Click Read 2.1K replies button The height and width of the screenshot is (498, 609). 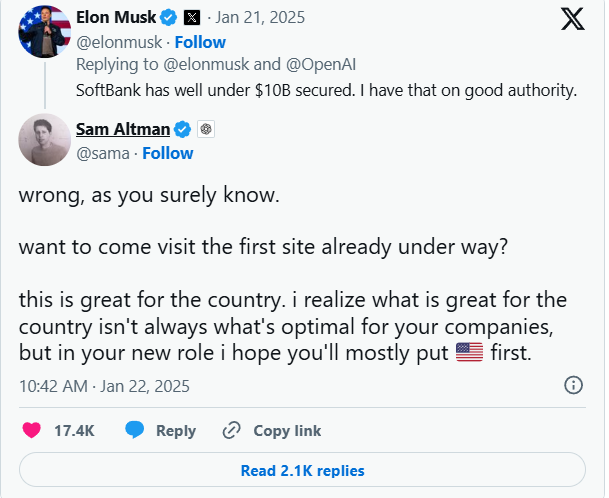pyautogui.click(x=302, y=470)
